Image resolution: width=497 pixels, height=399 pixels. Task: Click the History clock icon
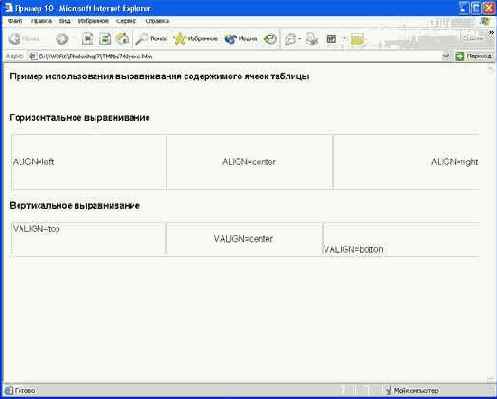[270, 39]
